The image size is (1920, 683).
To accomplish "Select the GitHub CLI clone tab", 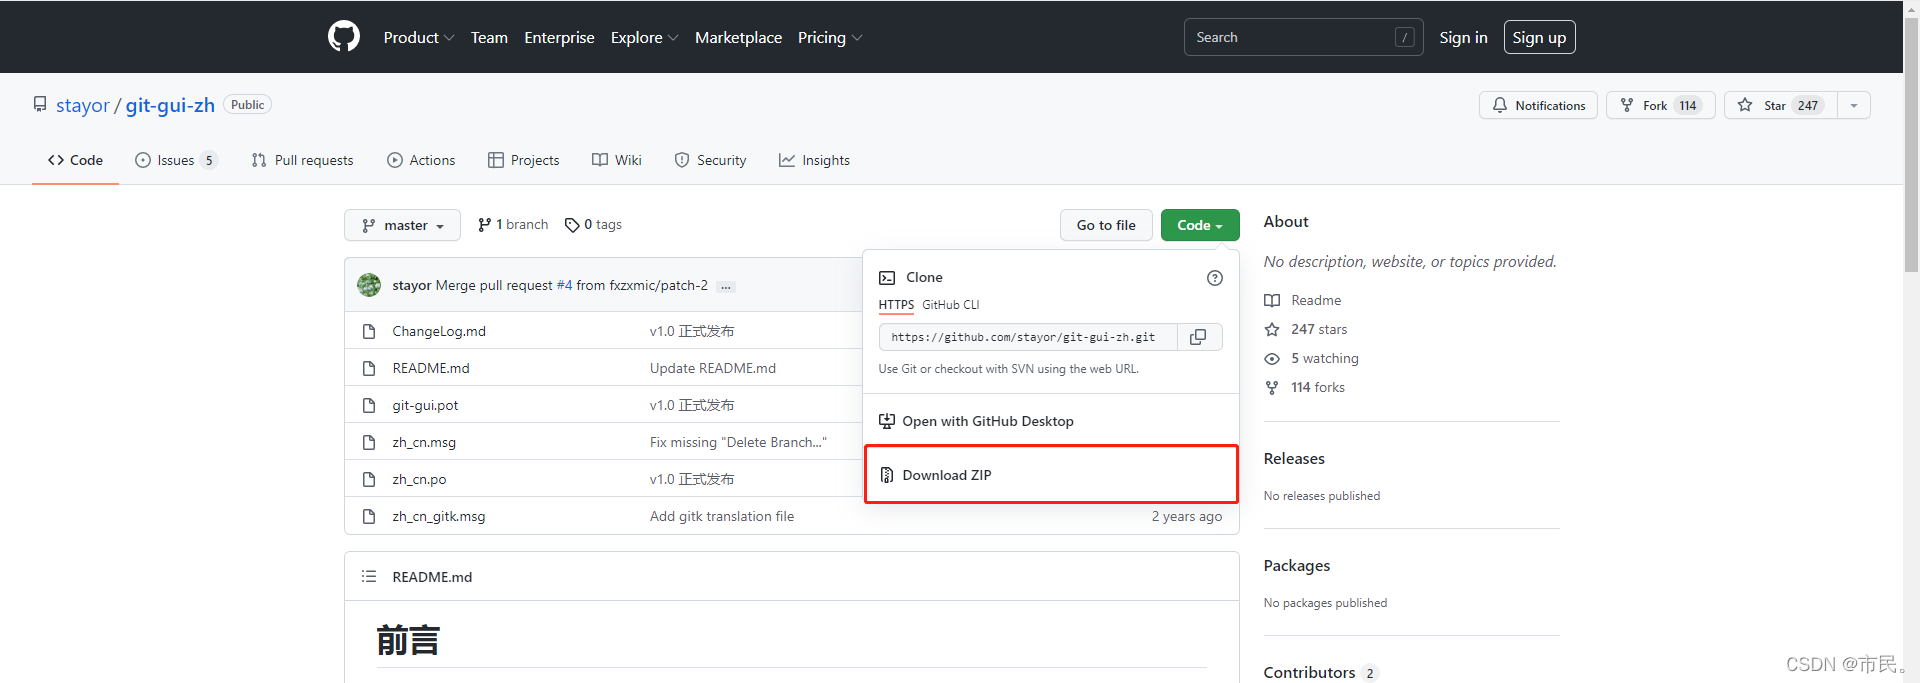I will [951, 305].
